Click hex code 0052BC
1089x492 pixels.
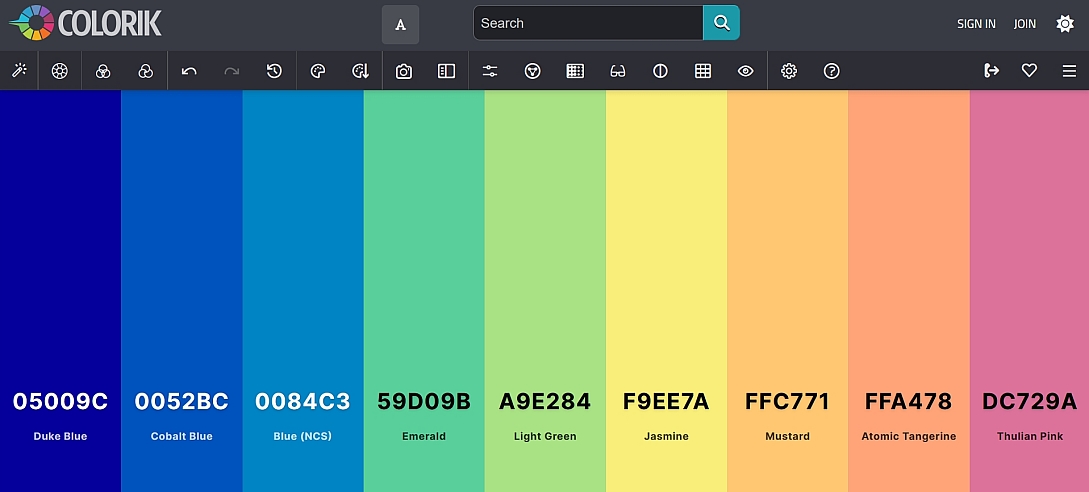click(181, 401)
